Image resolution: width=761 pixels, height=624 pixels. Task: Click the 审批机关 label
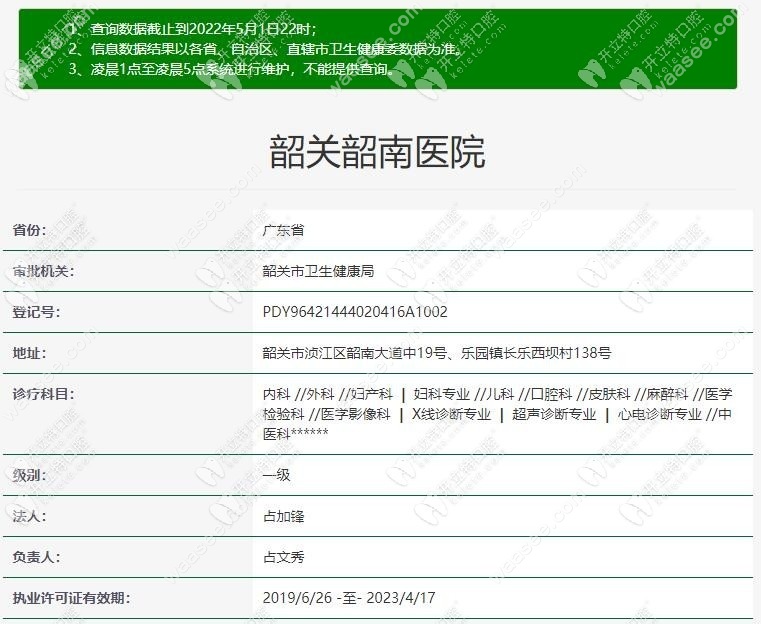(x=44, y=271)
